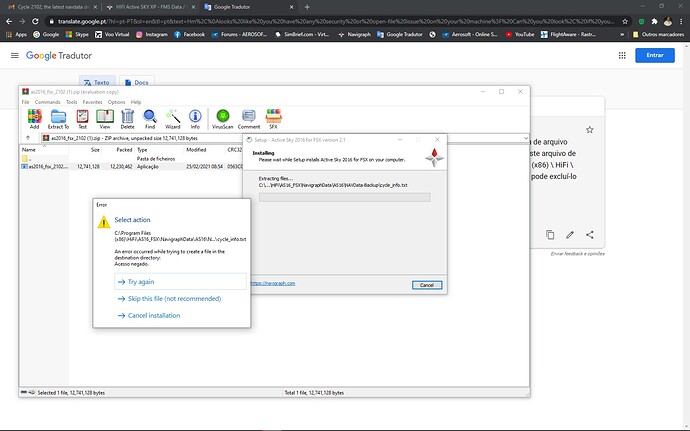Open the Google apps grid icon

point(622,55)
